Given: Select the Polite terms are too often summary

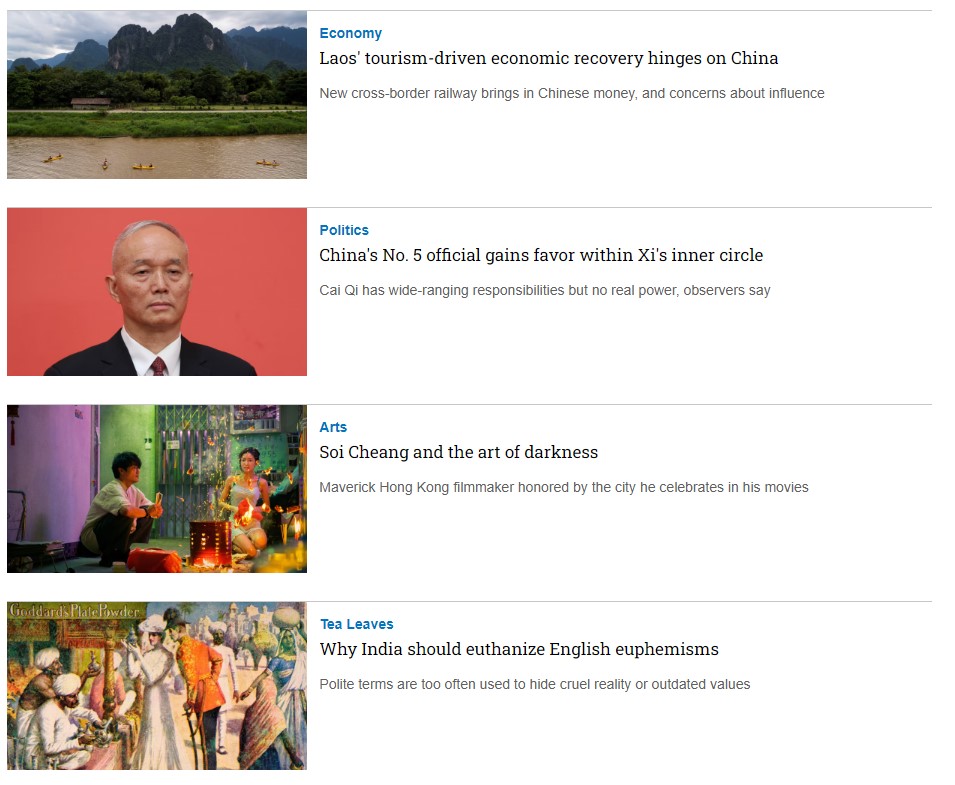Looking at the screenshot, I should [534, 685].
